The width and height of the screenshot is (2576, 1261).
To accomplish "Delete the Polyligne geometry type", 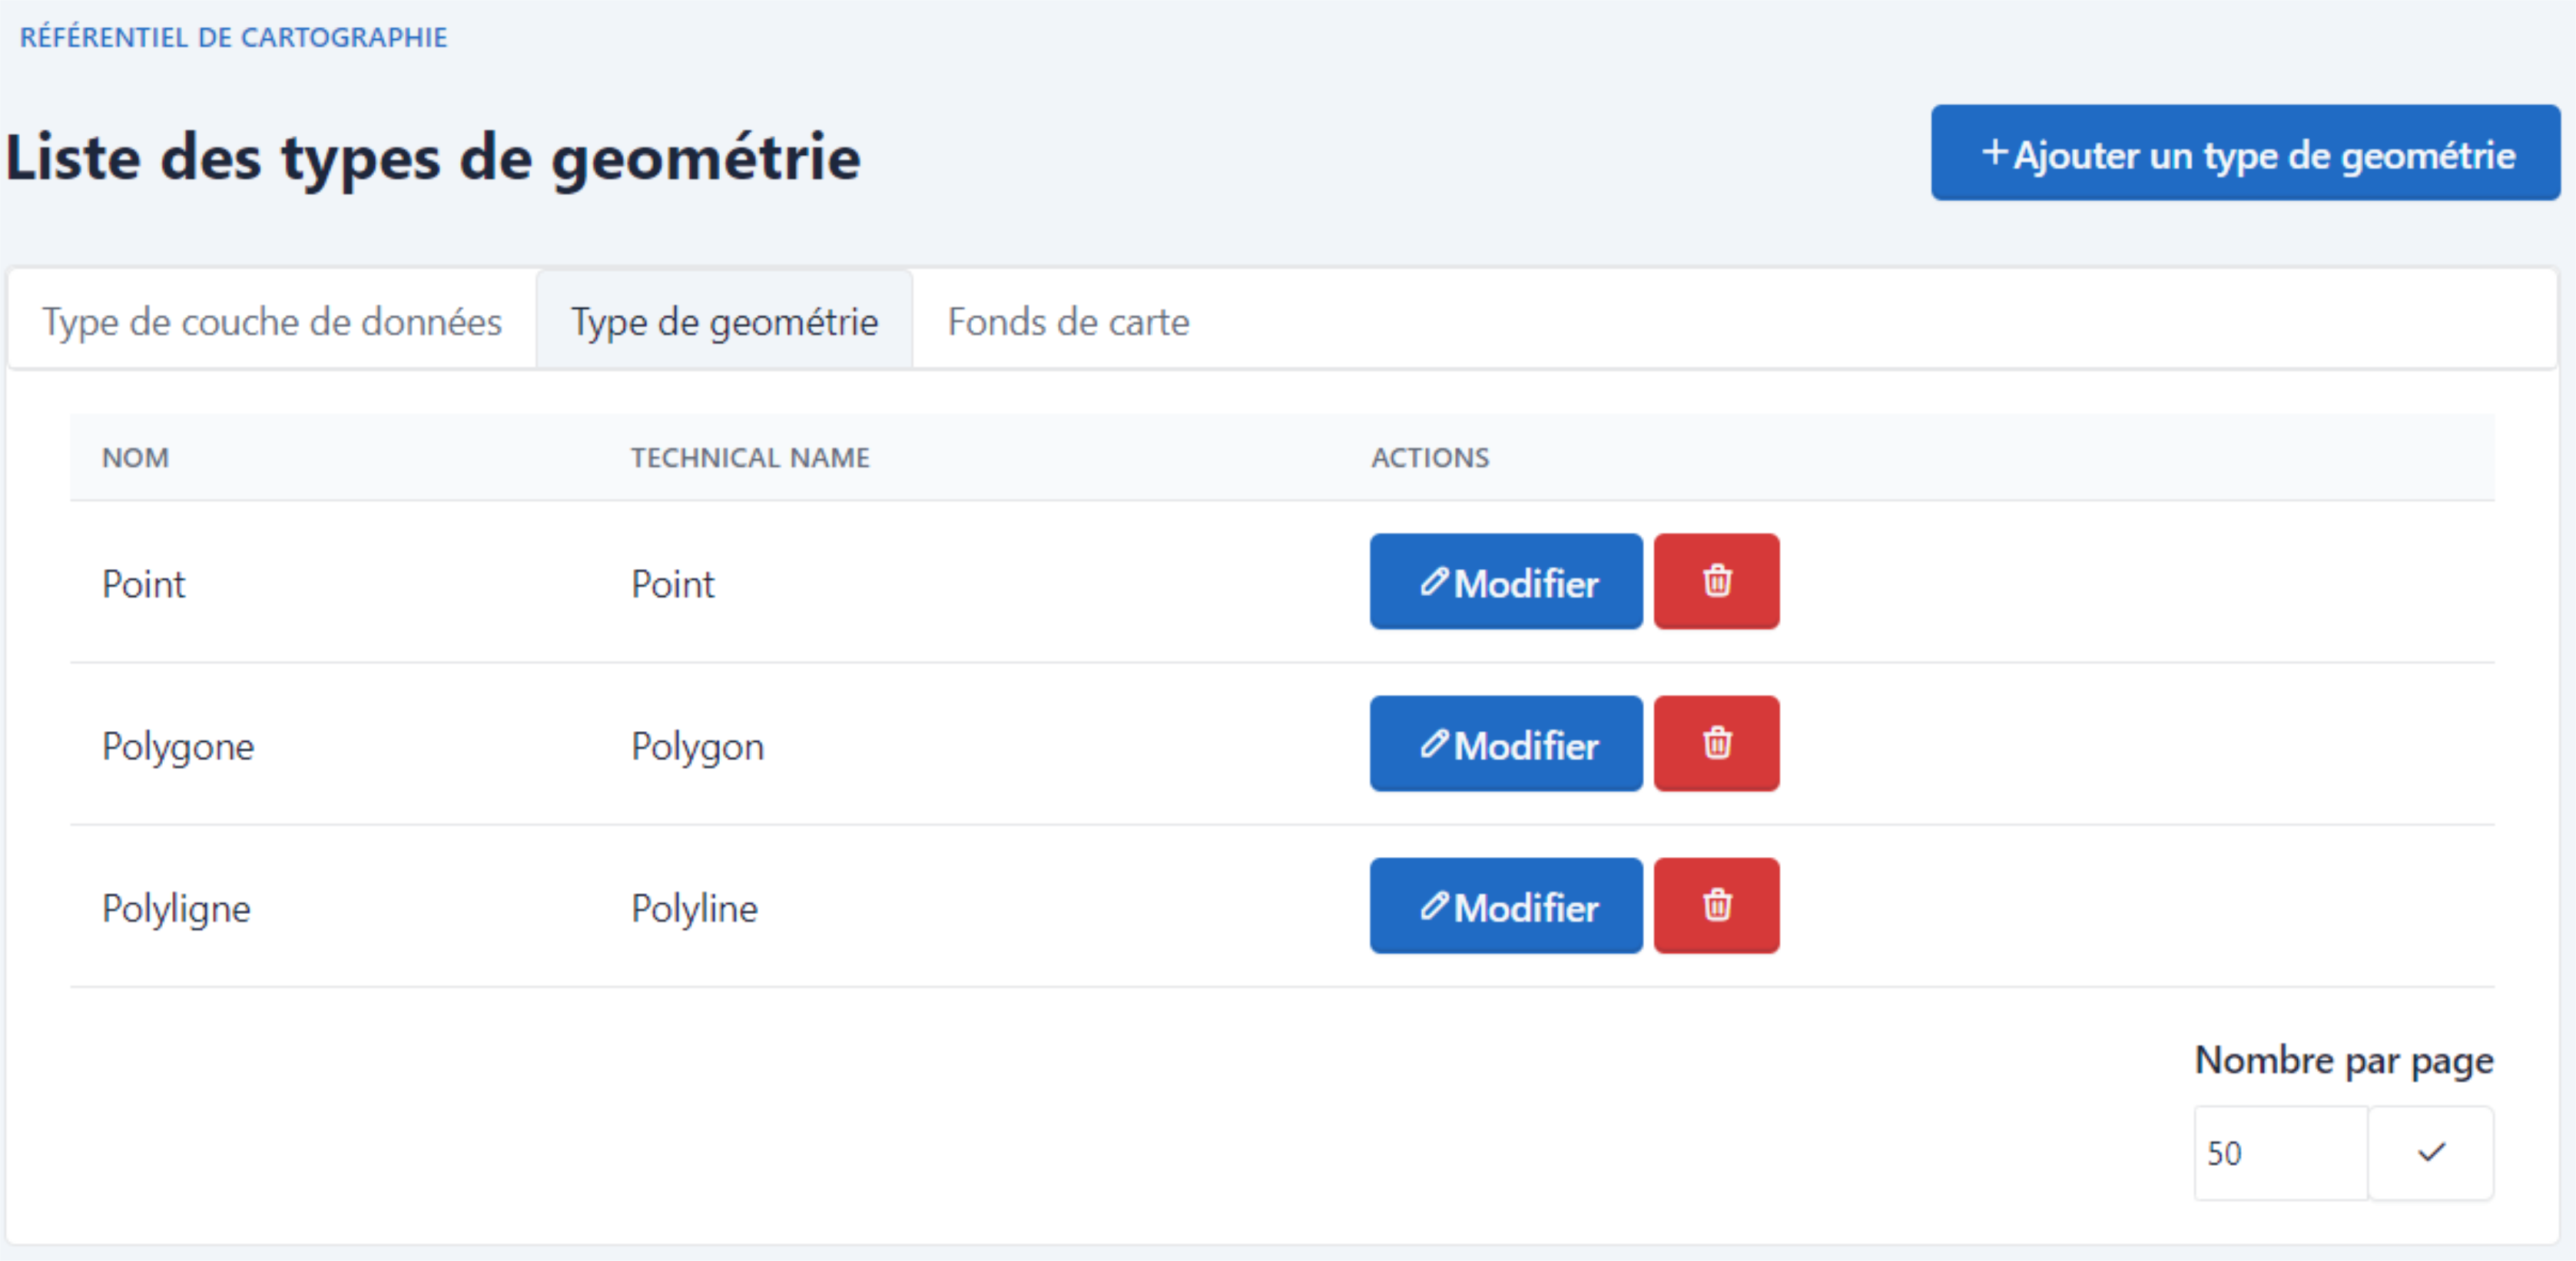I will [x=1715, y=906].
